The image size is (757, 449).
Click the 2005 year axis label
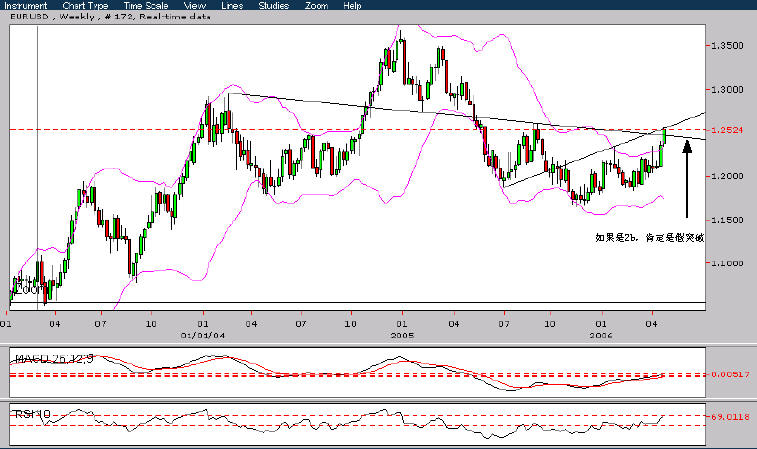(402, 335)
